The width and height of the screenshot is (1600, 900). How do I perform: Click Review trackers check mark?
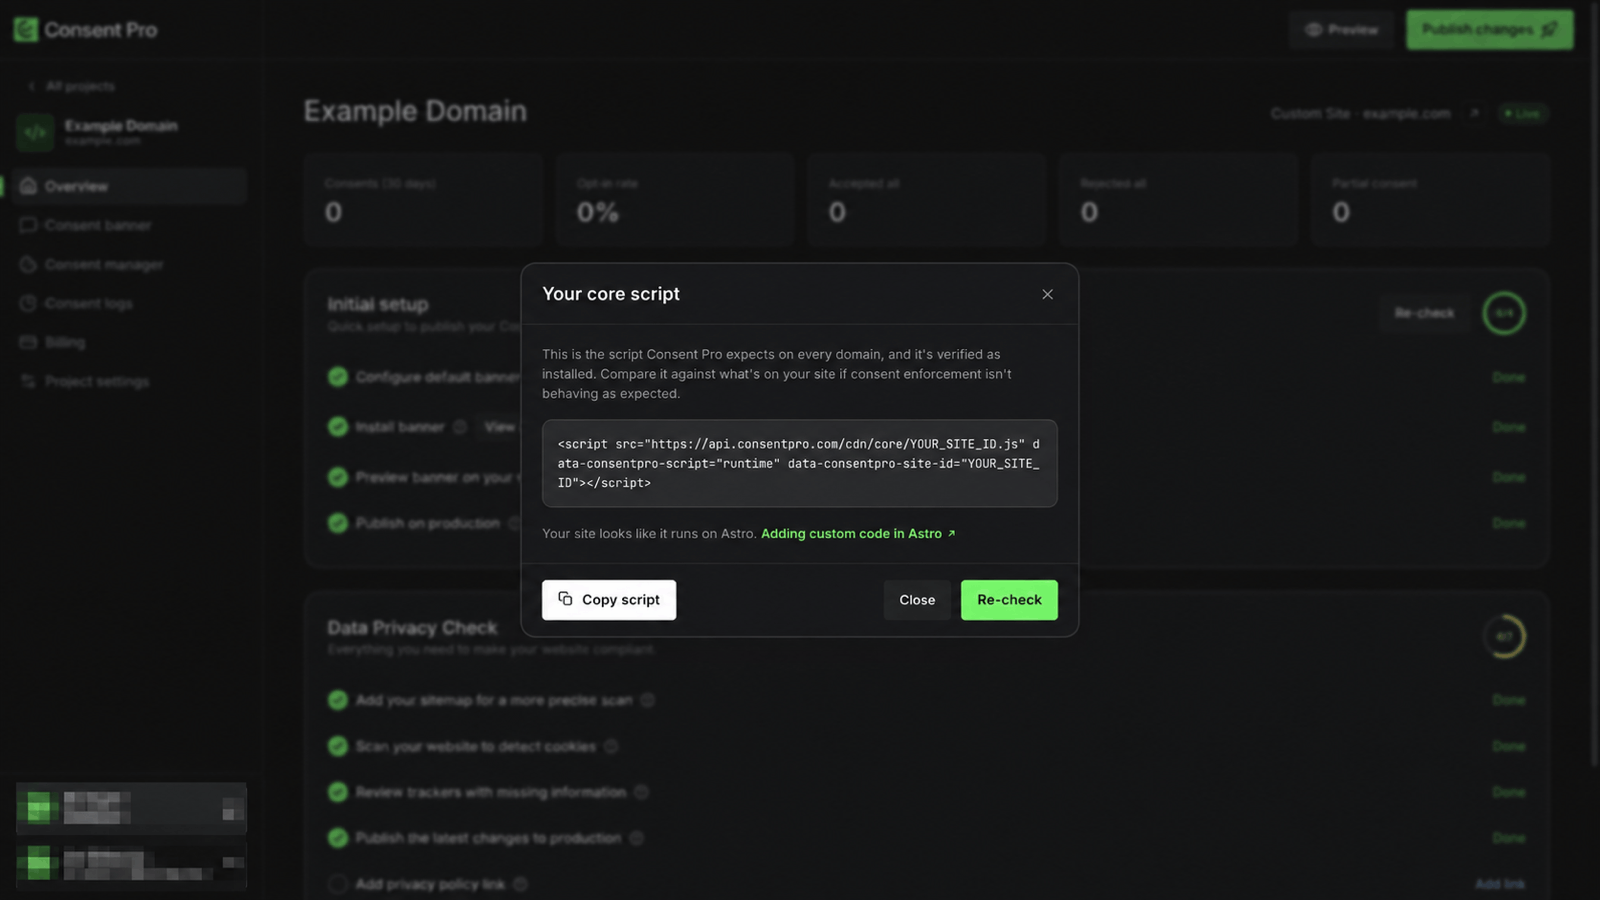point(338,792)
